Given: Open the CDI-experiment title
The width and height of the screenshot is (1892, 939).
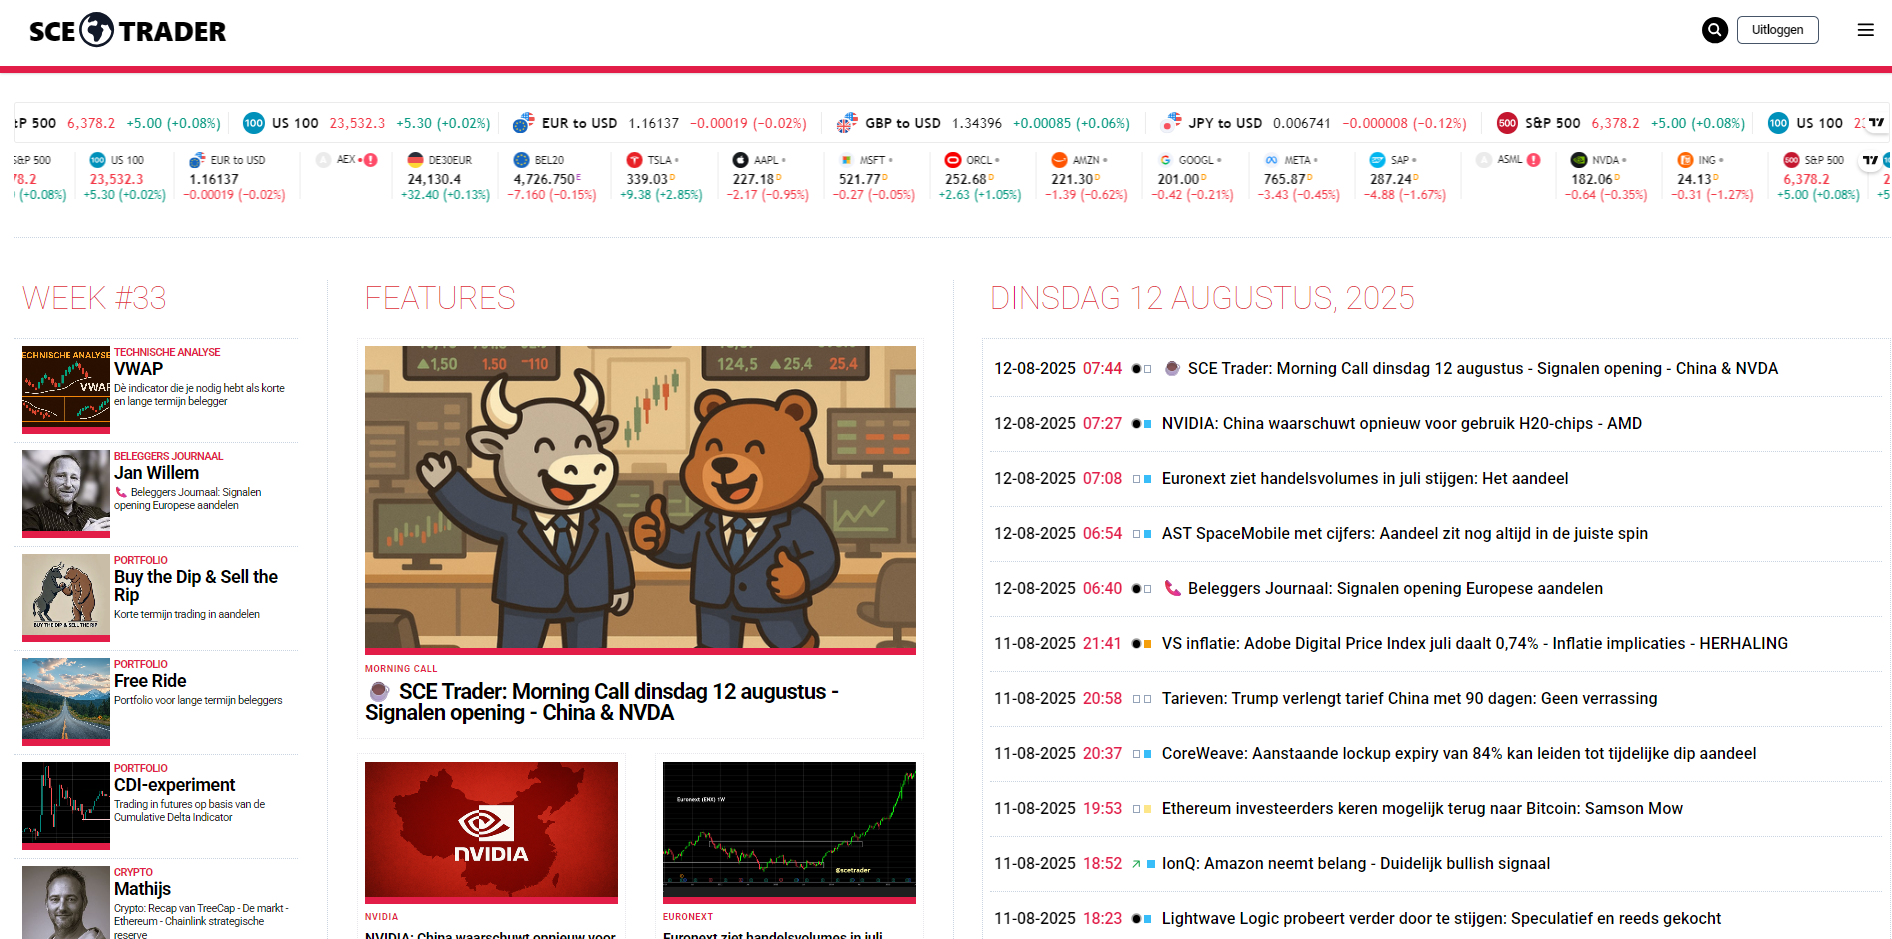Looking at the screenshot, I should point(175,785).
